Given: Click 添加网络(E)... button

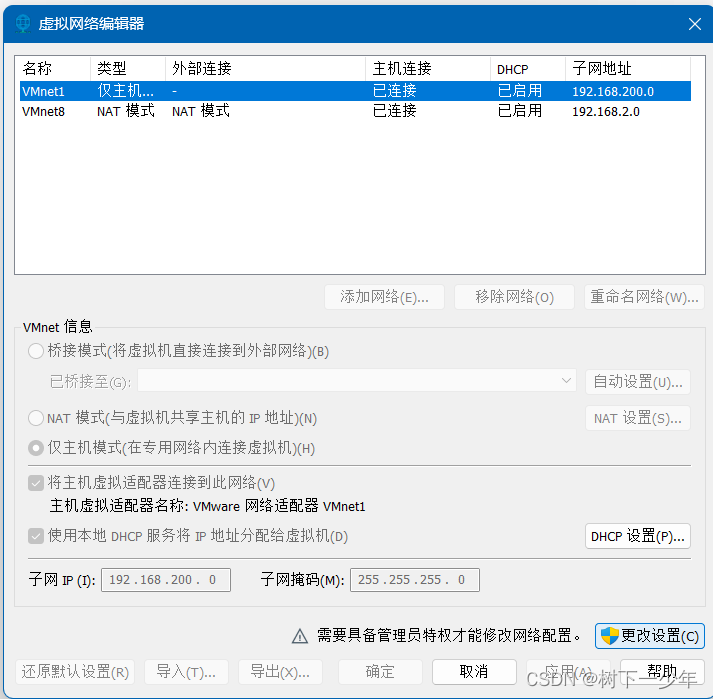Looking at the screenshot, I should [384, 297].
